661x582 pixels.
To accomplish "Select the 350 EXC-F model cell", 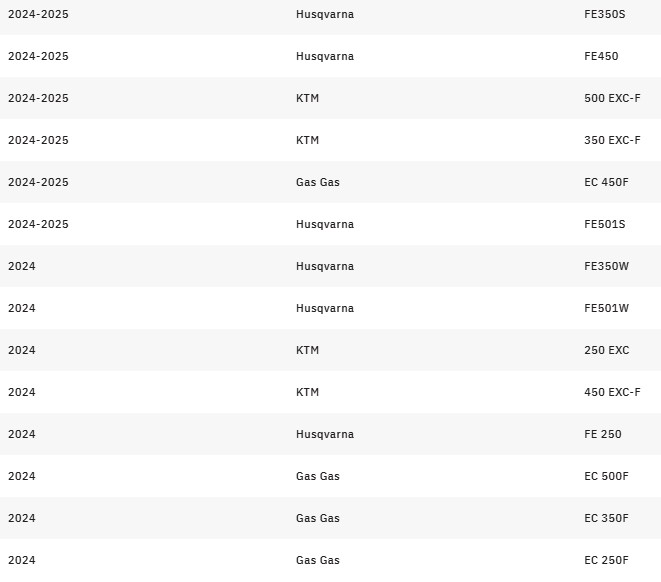I will click(612, 141).
